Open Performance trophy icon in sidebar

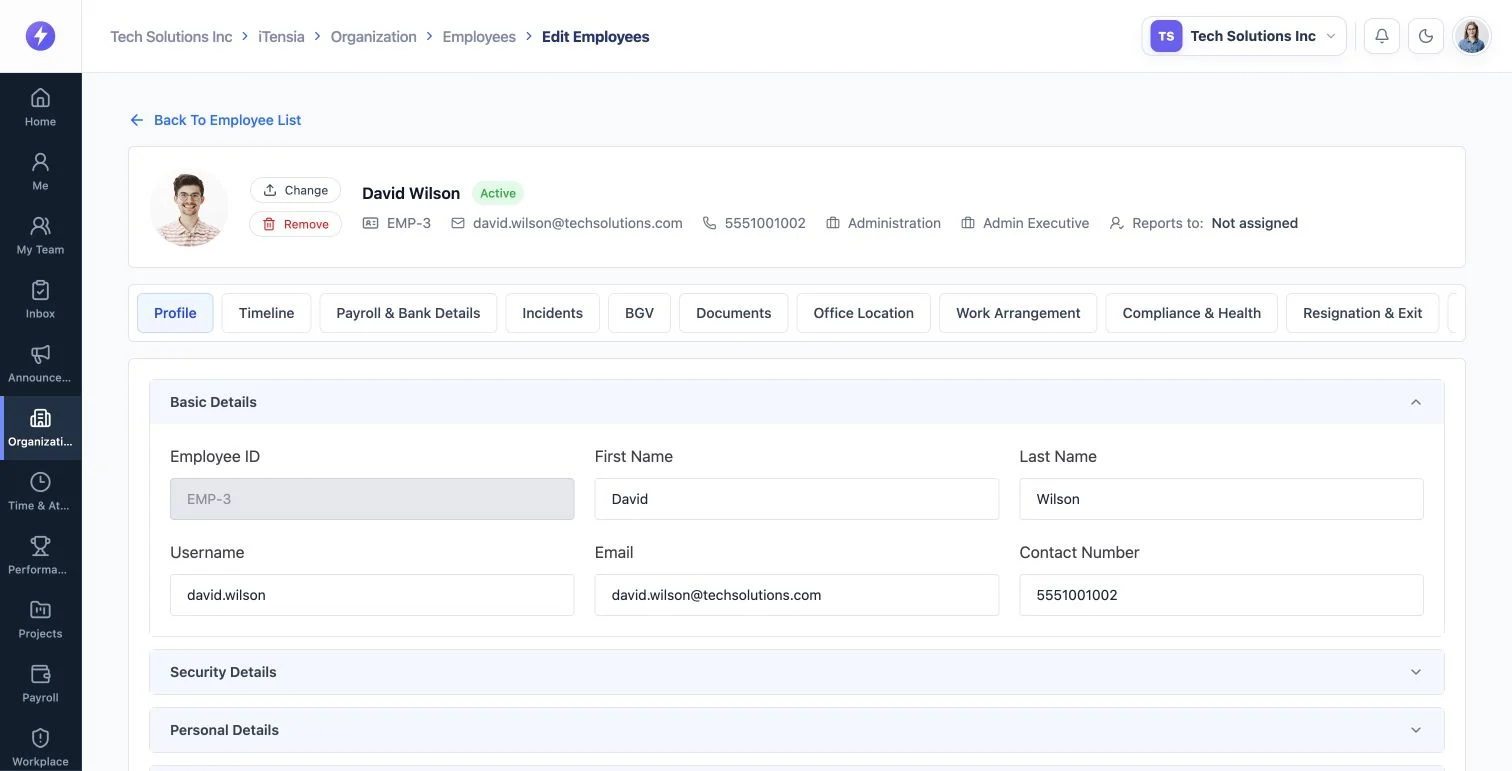click(40, 555)
